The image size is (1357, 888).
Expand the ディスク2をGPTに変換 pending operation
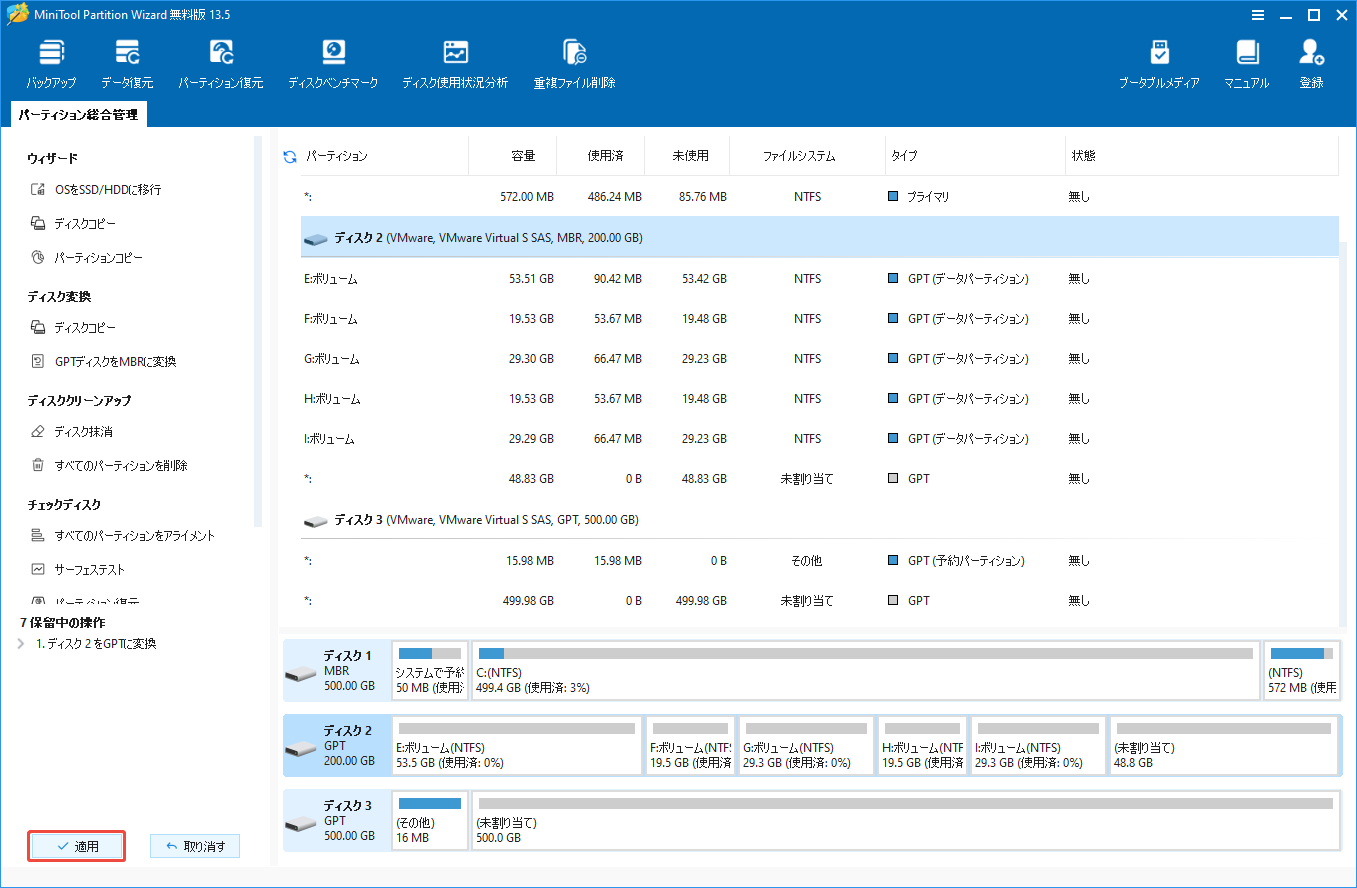[x=22, y=644]
